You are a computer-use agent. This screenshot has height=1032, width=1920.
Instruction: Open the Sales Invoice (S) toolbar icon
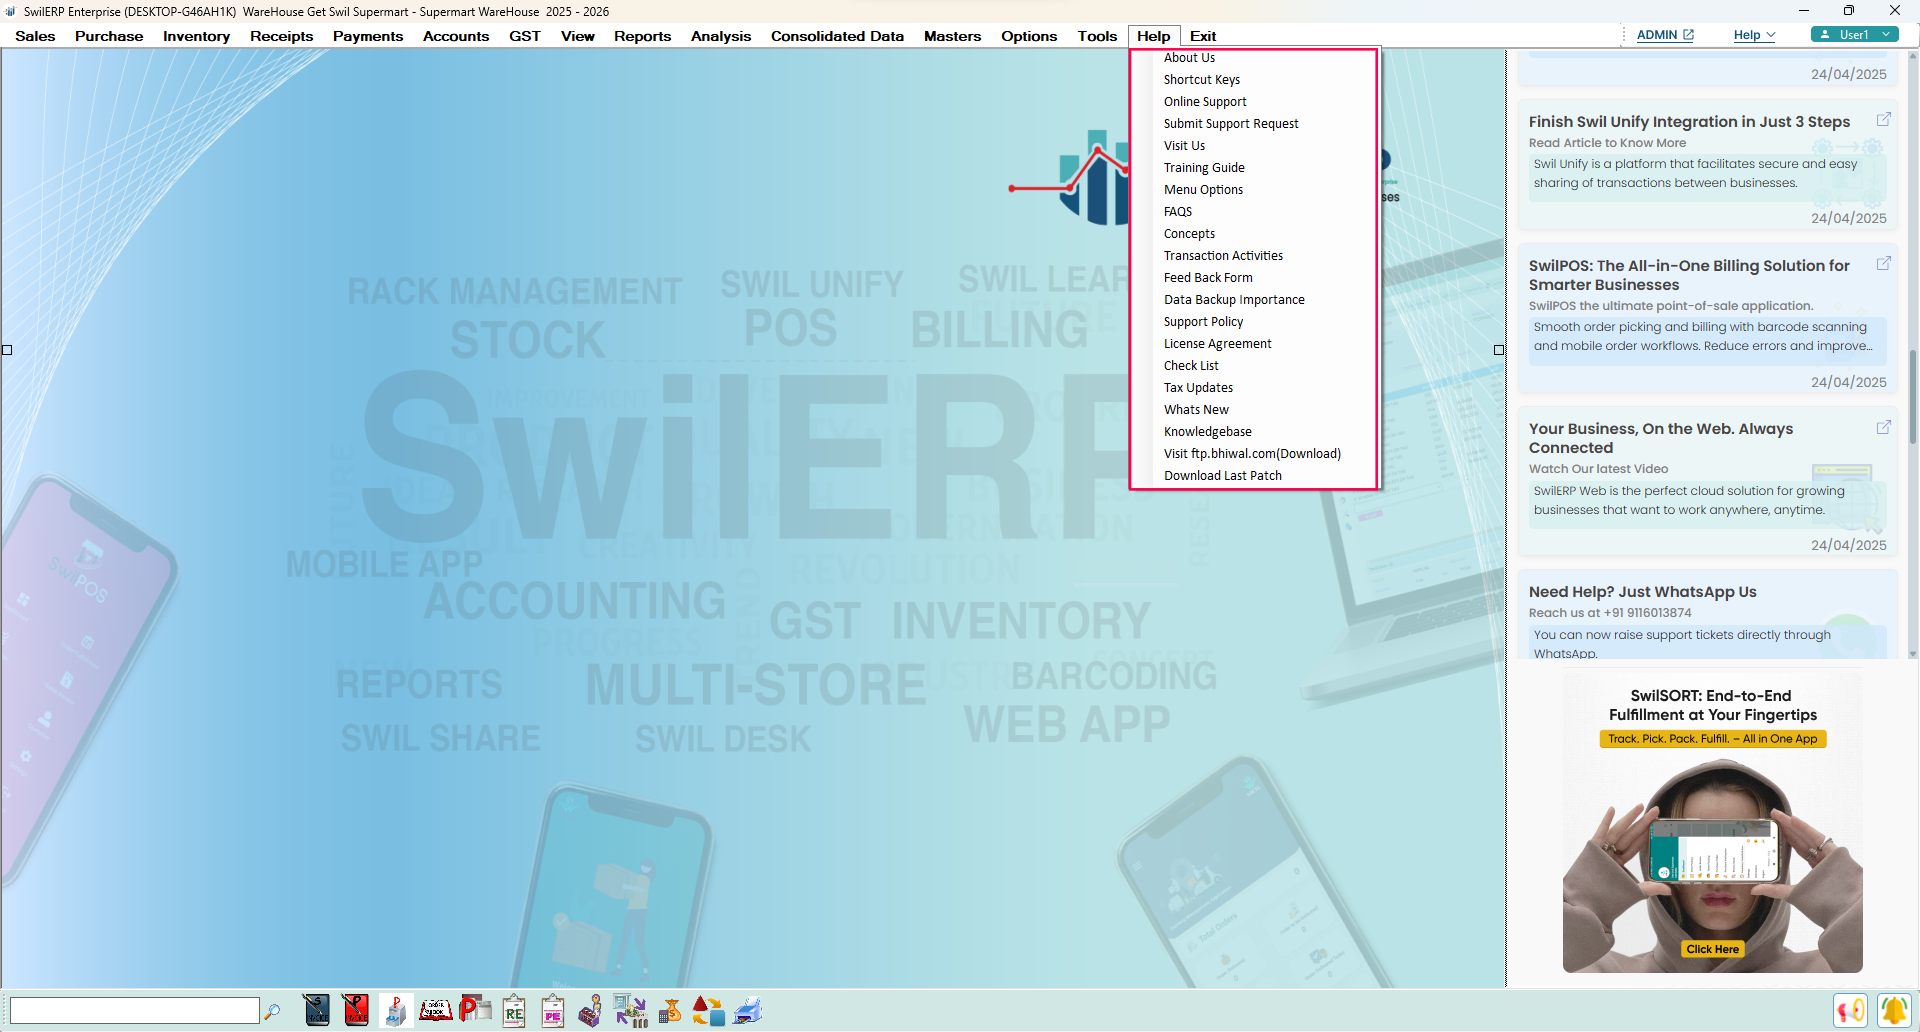316,1010
